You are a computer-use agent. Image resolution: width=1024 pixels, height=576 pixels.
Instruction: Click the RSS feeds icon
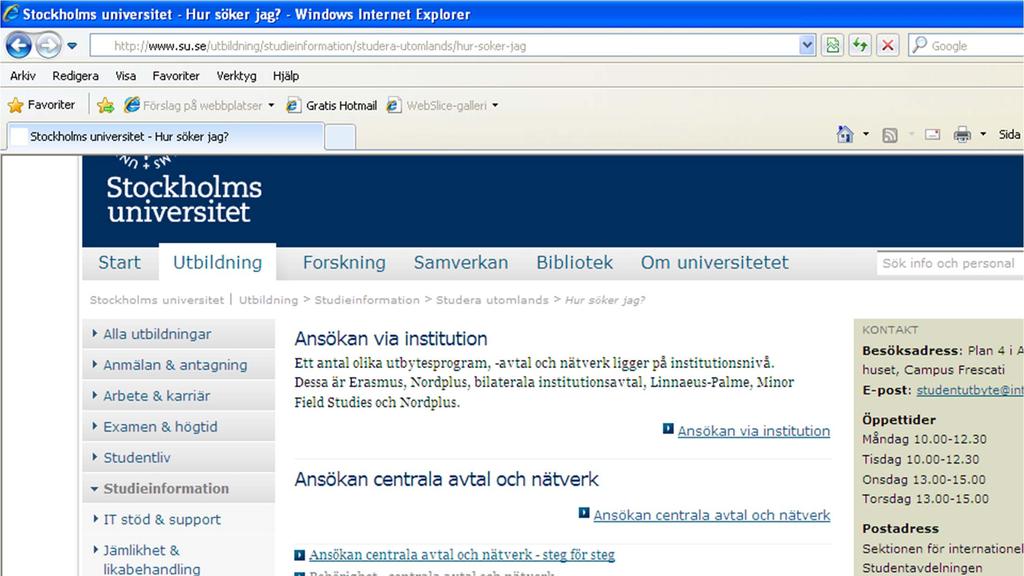pyautogui.click(x=889, y=135)
